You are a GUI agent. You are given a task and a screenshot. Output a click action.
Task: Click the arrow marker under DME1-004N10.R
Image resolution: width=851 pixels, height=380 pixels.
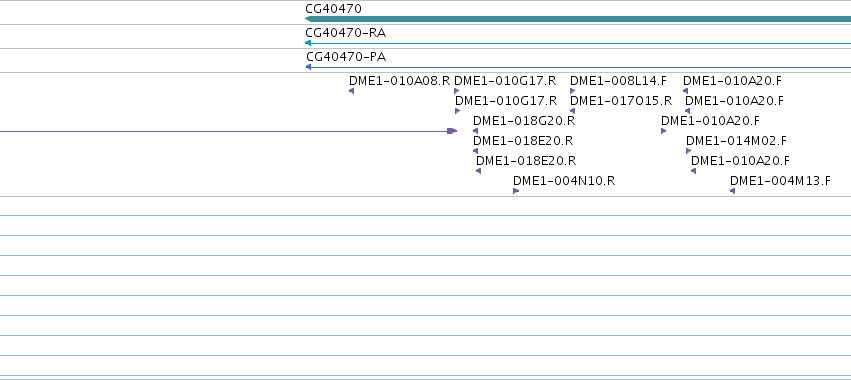tap(516, 192)
